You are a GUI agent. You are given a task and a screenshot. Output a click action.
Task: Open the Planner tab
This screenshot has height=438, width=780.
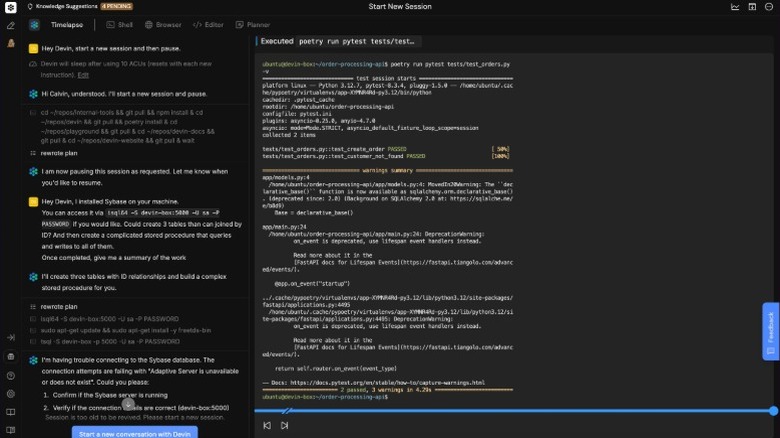tap(252, 24)
